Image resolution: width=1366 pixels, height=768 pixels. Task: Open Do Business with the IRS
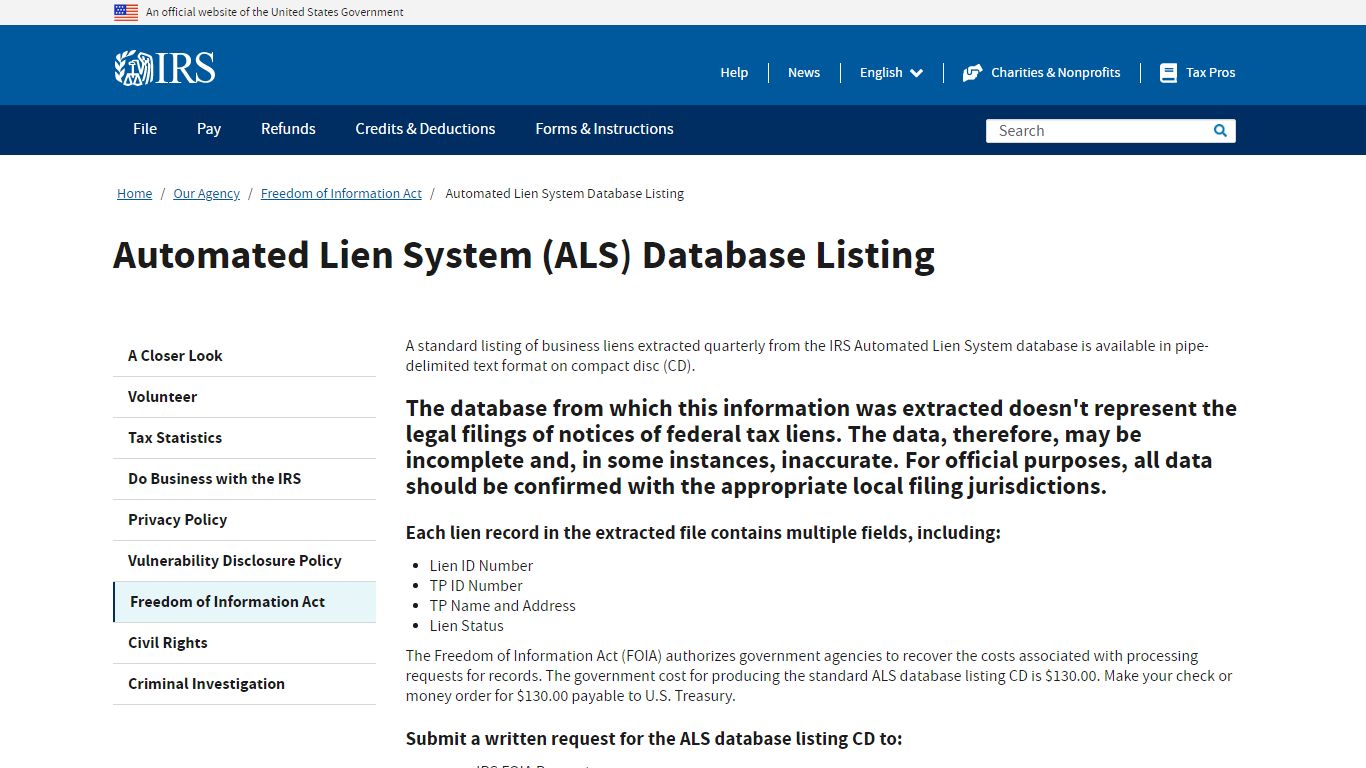(244, 479)
